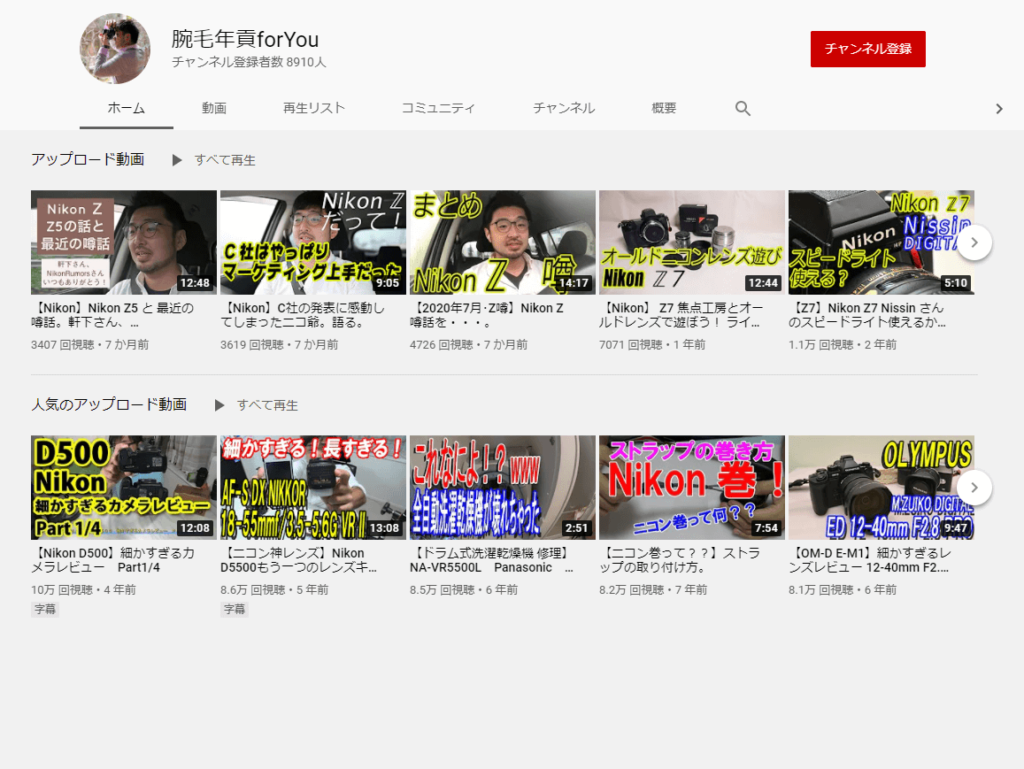Click title 【Nikon D500】細かすぎるカメラレビュー
The width and height of the screenshot is (1024, 769).
tap(112, 560)
